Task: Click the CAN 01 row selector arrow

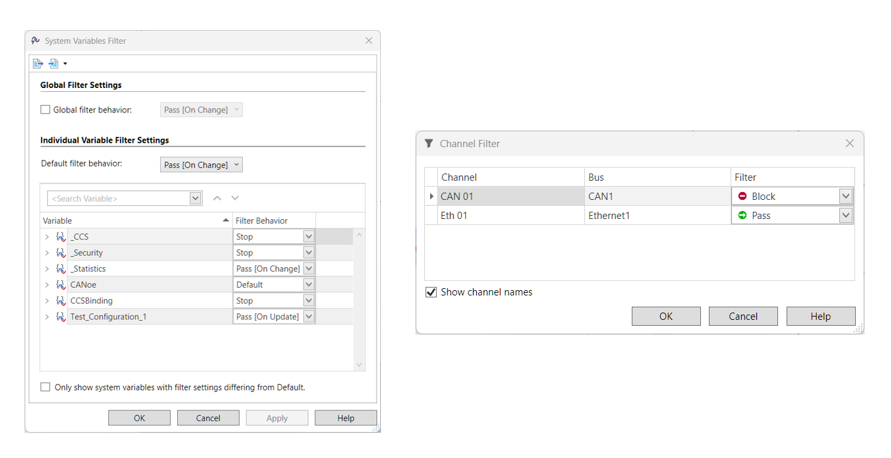Action: [x=431, y=196]
